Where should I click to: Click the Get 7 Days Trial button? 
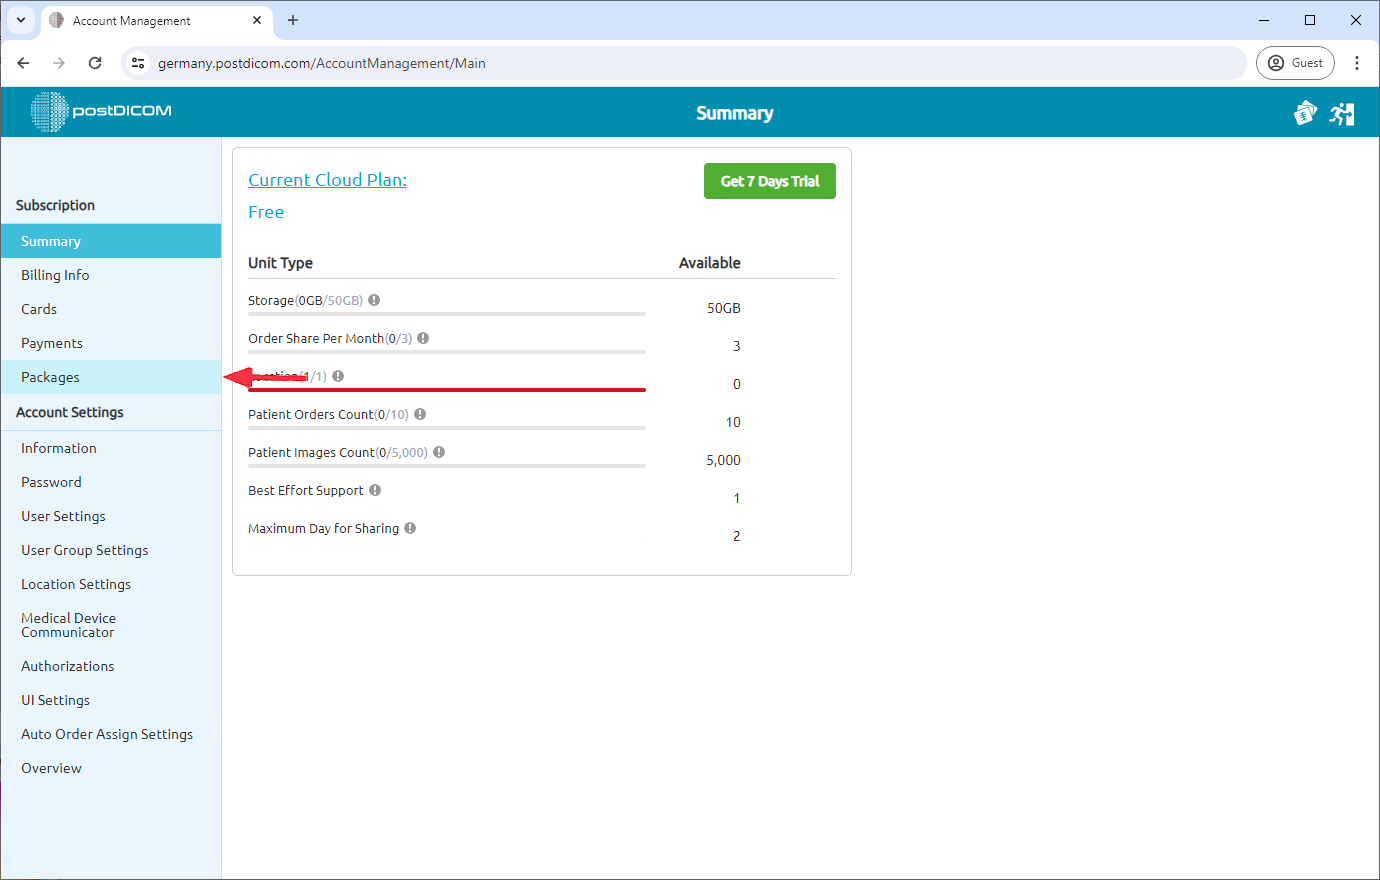769,181
